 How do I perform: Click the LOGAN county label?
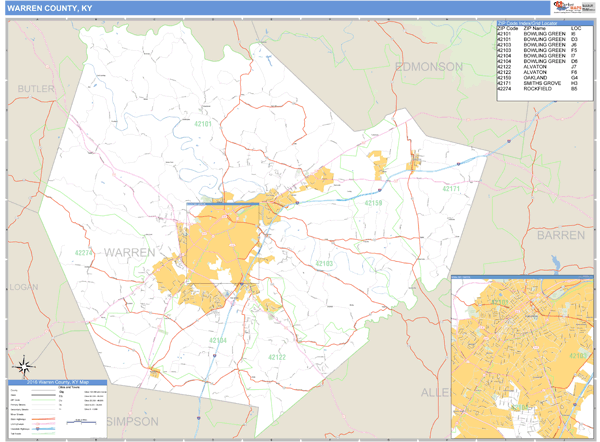point(24,287)
